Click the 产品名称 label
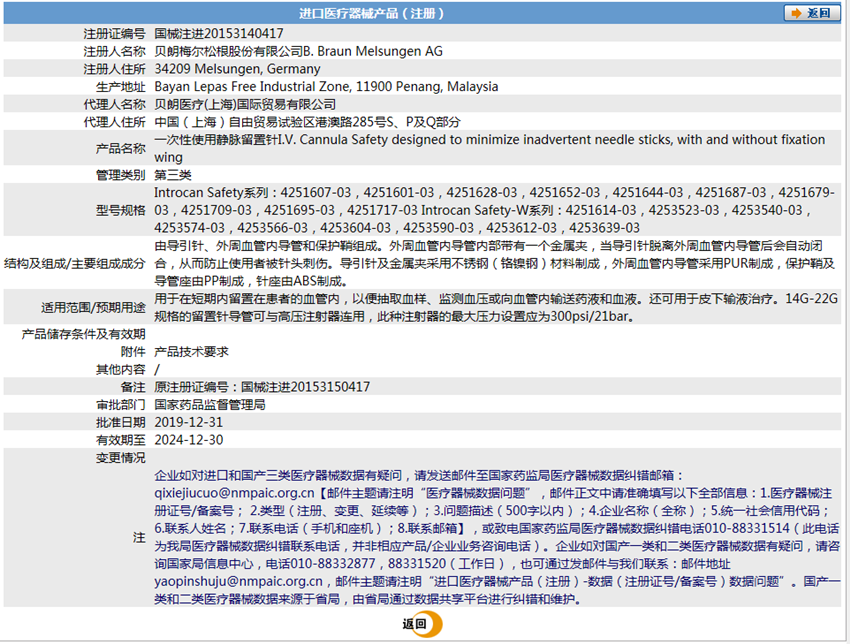 [x=121, y=149]
